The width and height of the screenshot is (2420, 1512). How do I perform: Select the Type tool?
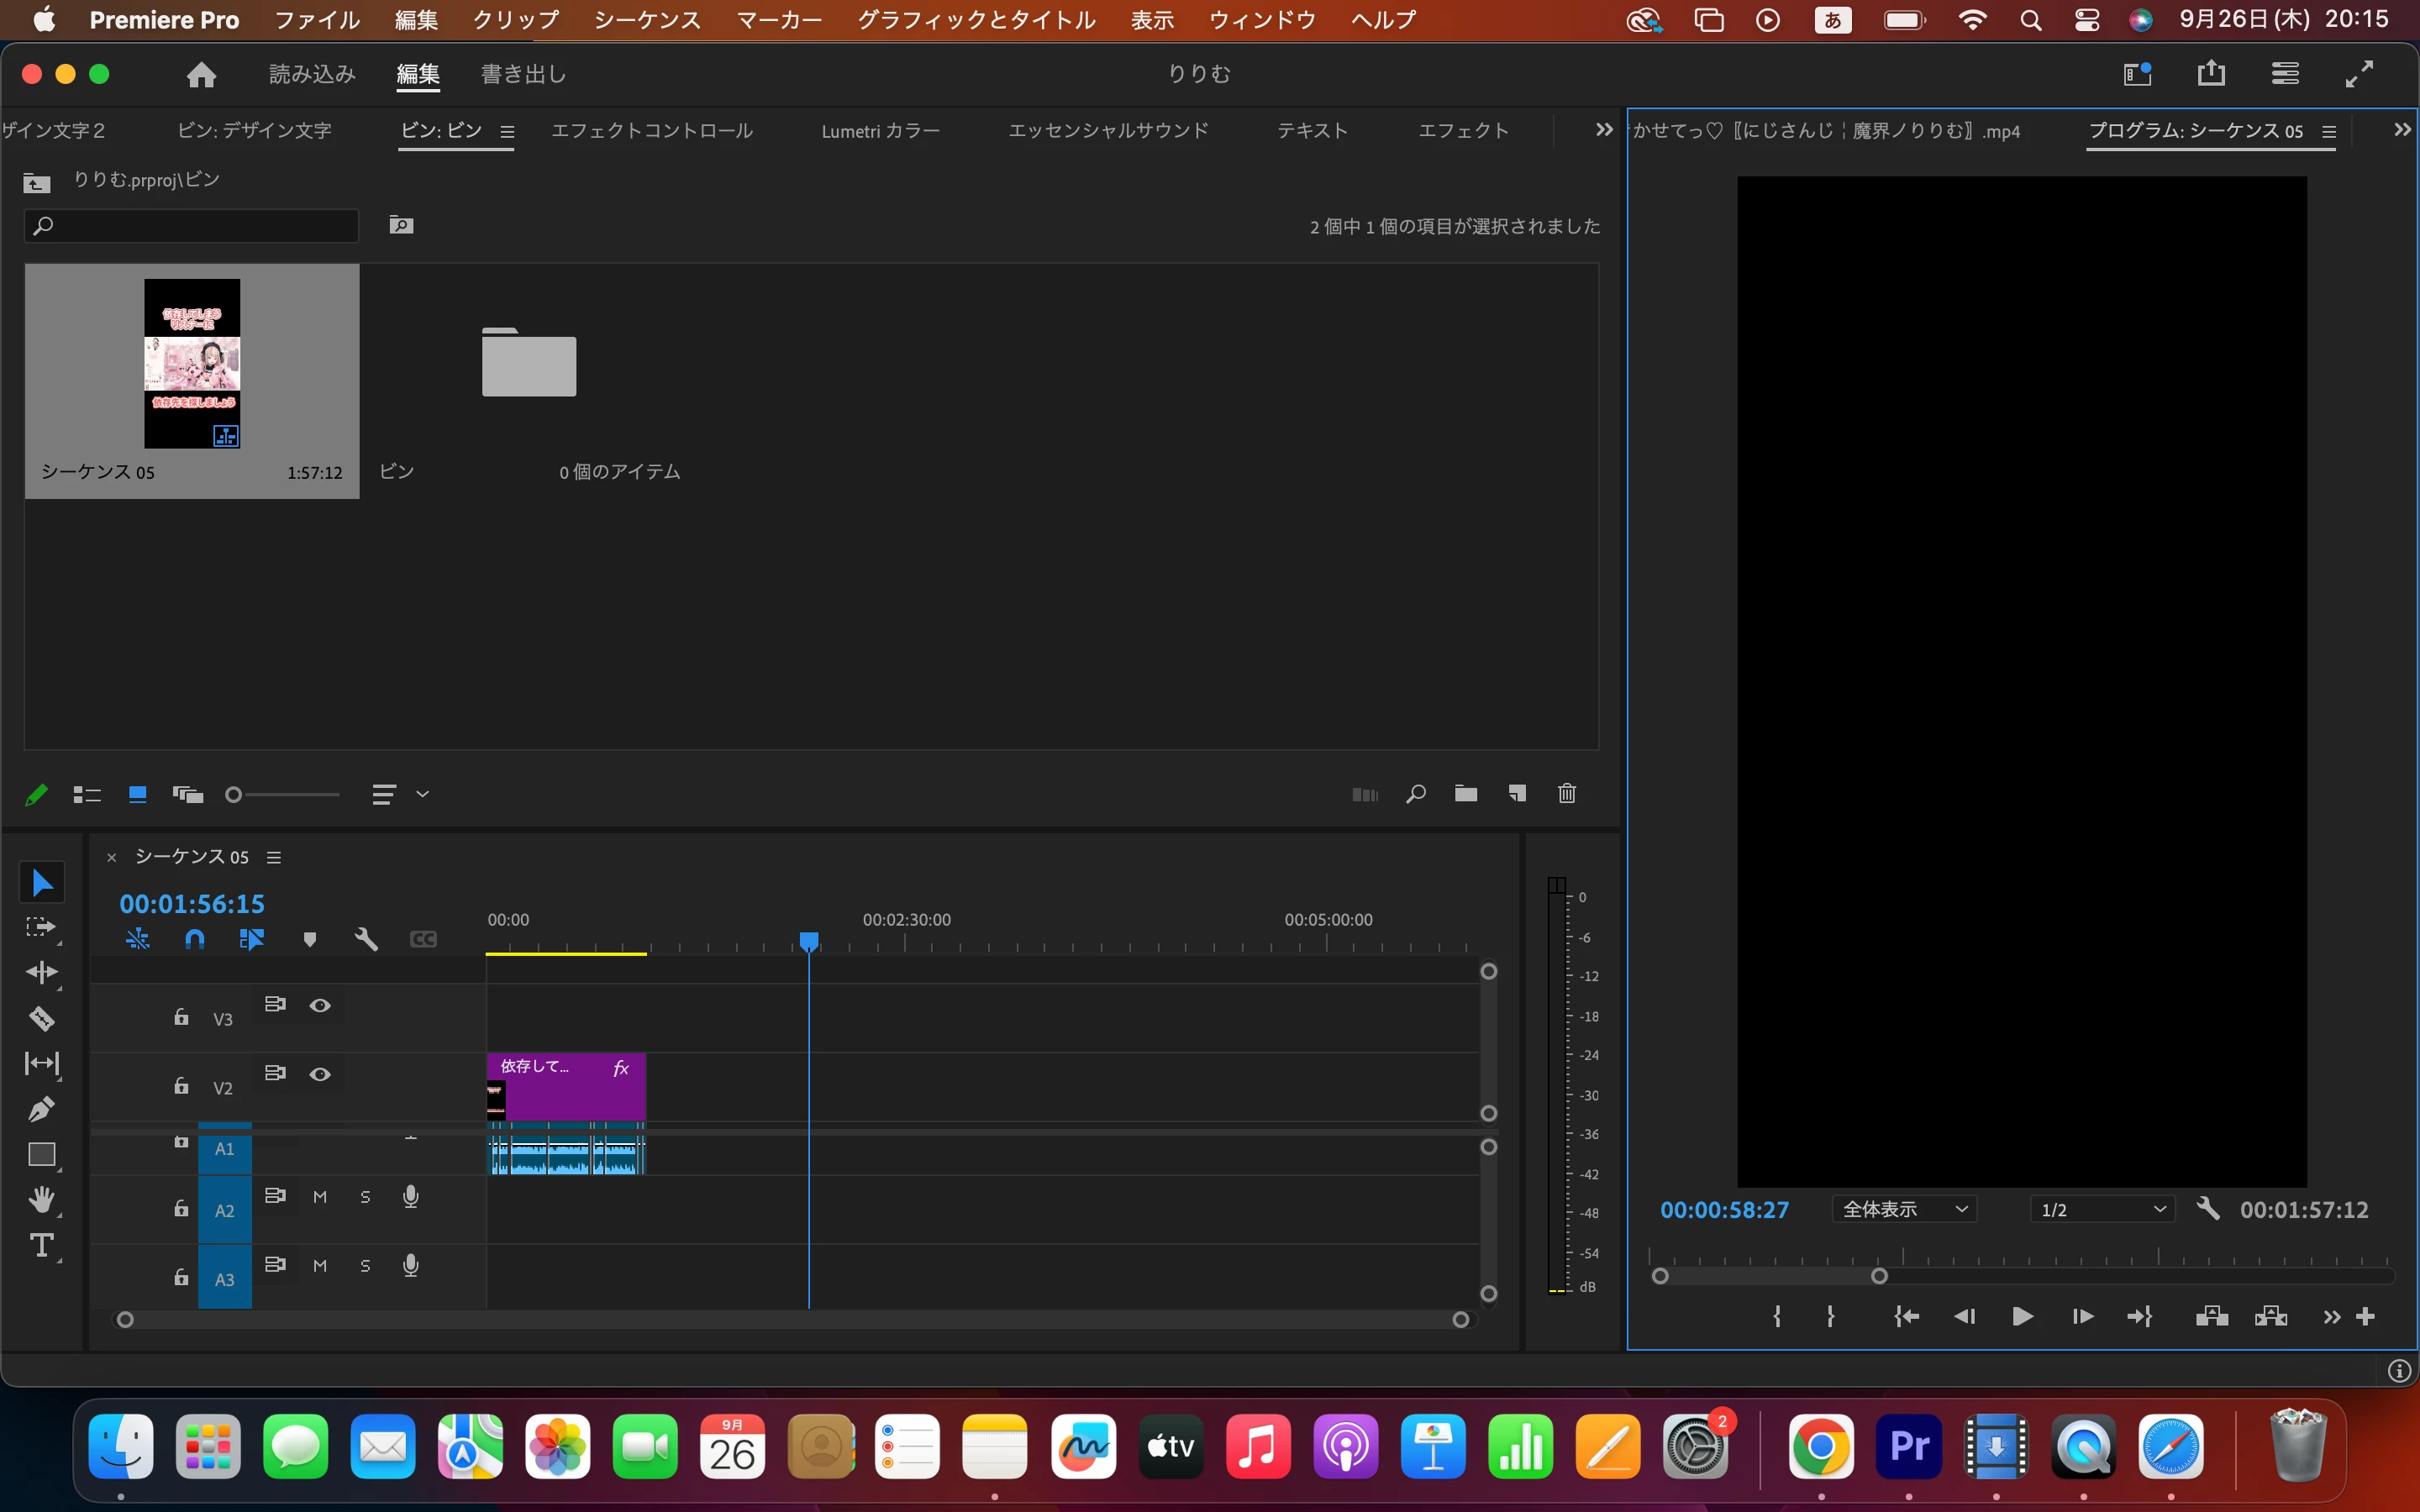41,1246
